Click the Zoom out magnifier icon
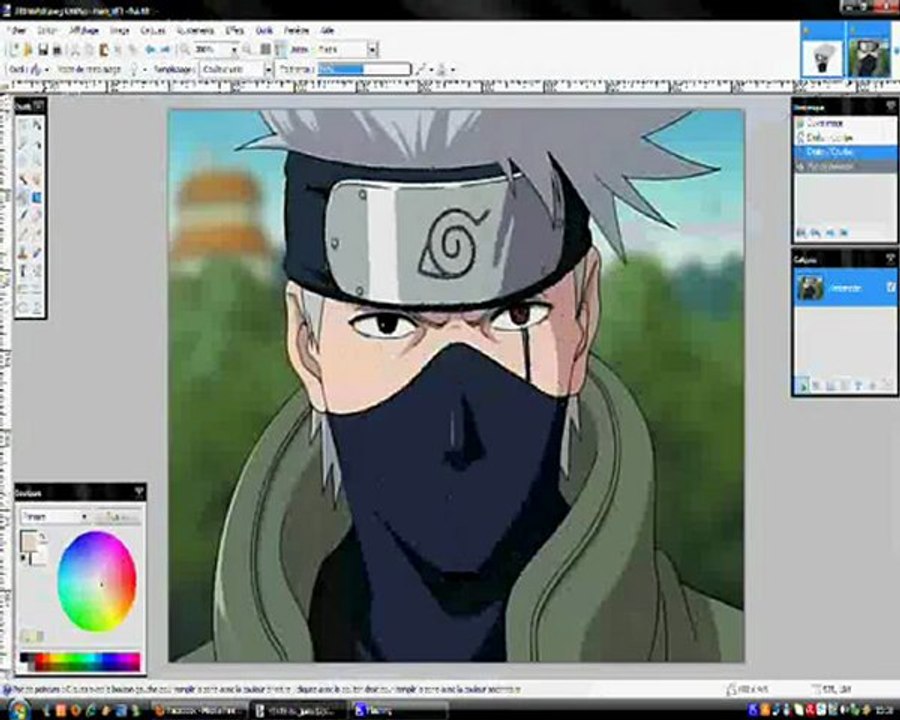Viewport: 900px width, 720px height. click(x=185, y=50)
